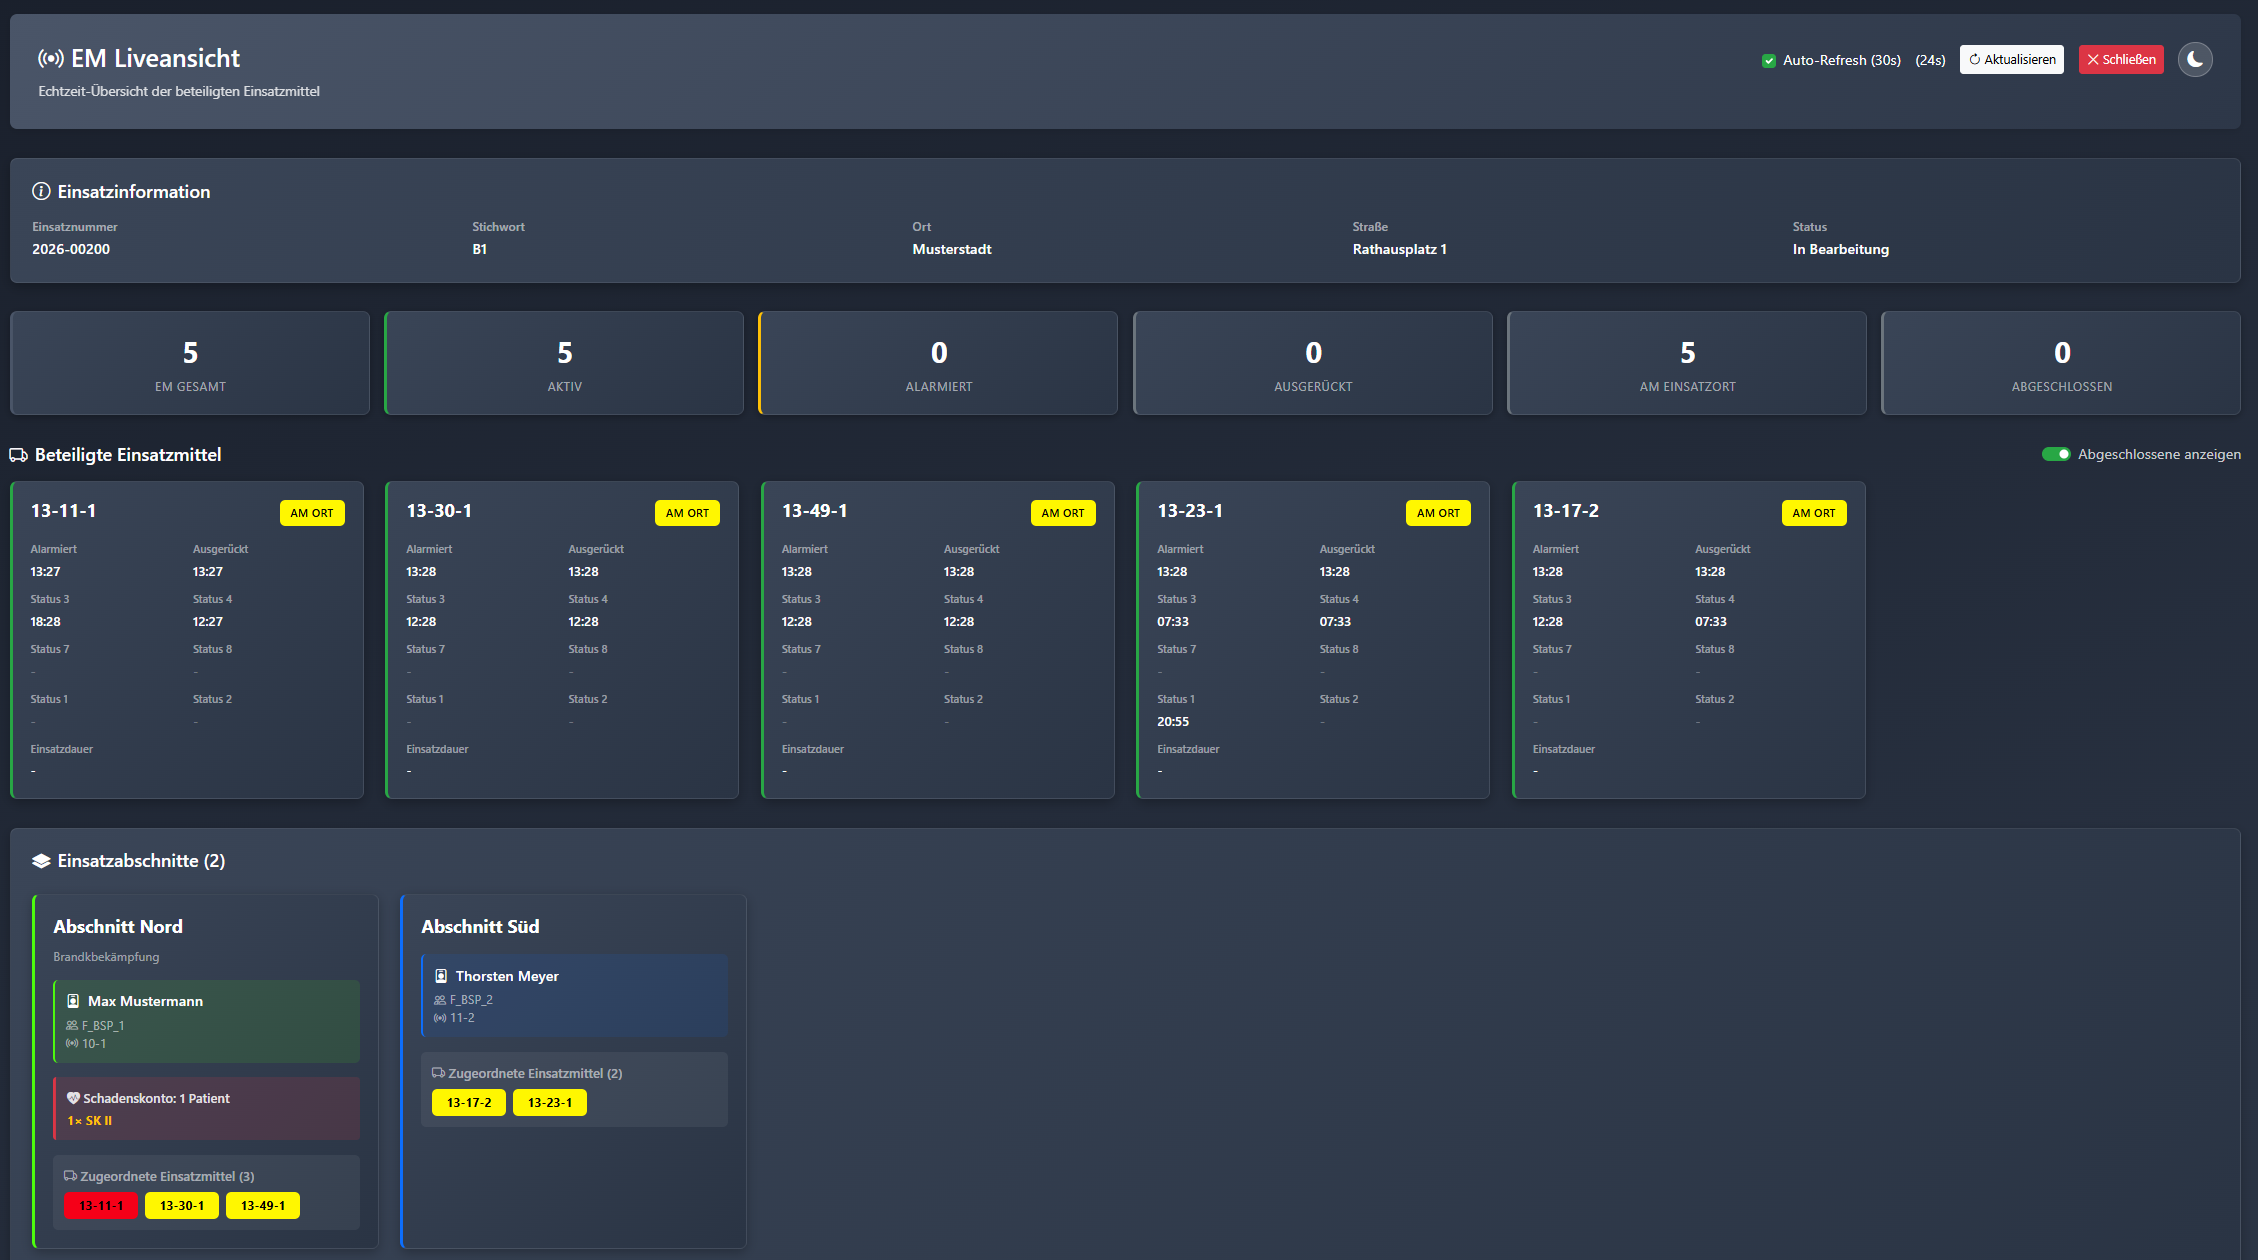The height and width of the screenshot is (1260, 2258).
Task: Click the AM ORT badge on the 13-23-1 card
Action: pos(1438,513)
